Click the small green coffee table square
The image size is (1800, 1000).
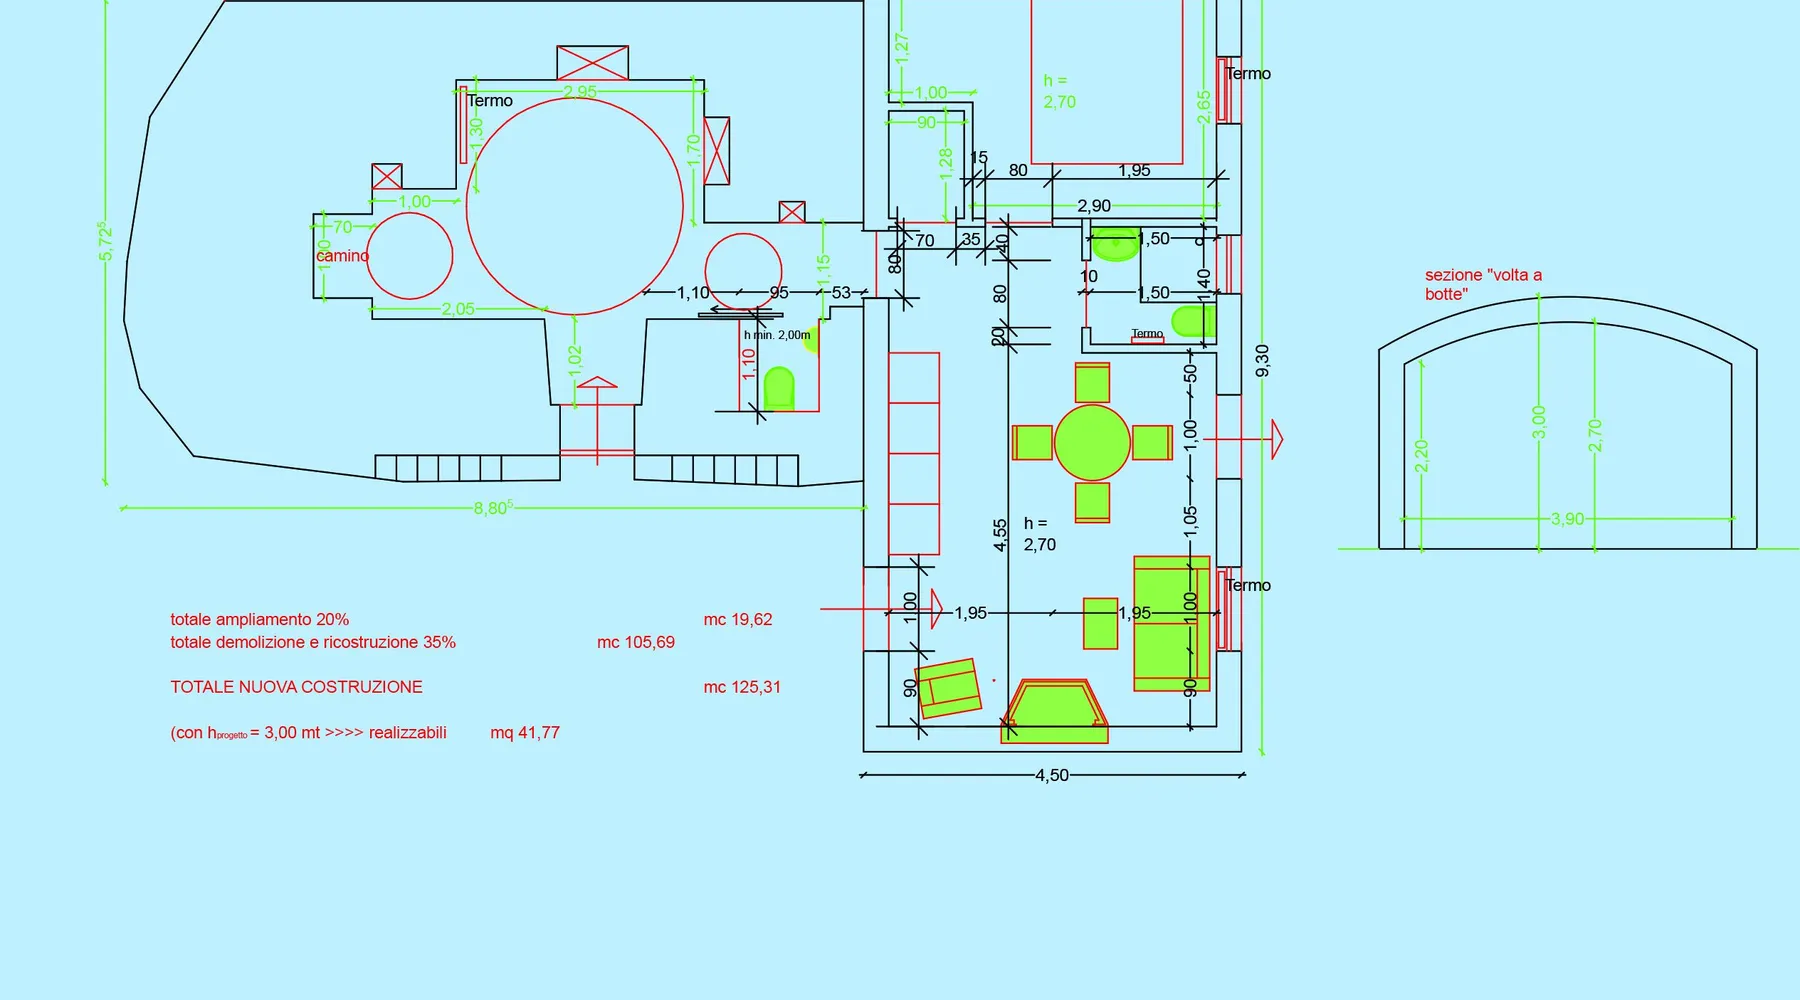(x=1100, y=624)
